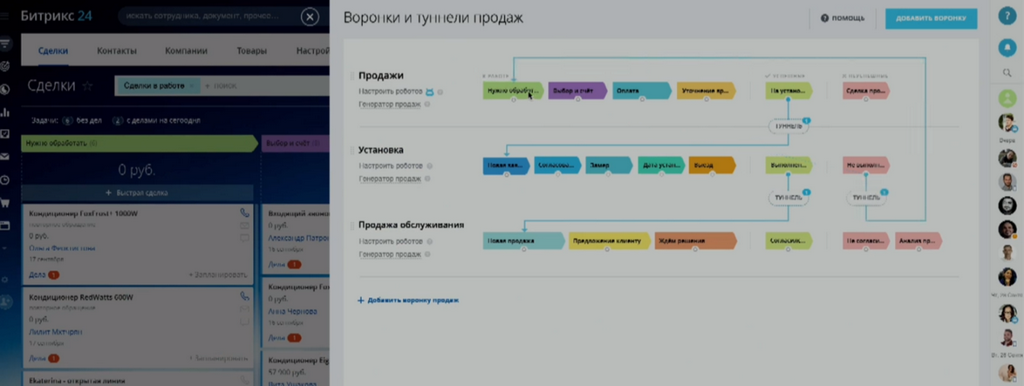This screenshot has width=1024, height=386.
Task: Click ТУННЕЛЬ pill below 'Не выполн...' stage
Action: click(866, 197)
